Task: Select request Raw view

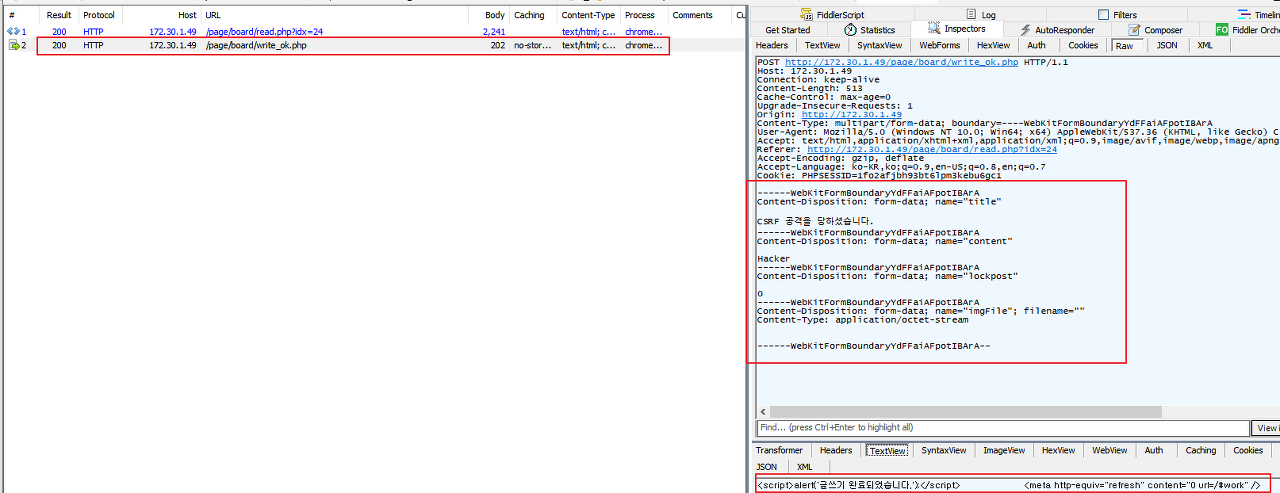Action: [1125, 46]
